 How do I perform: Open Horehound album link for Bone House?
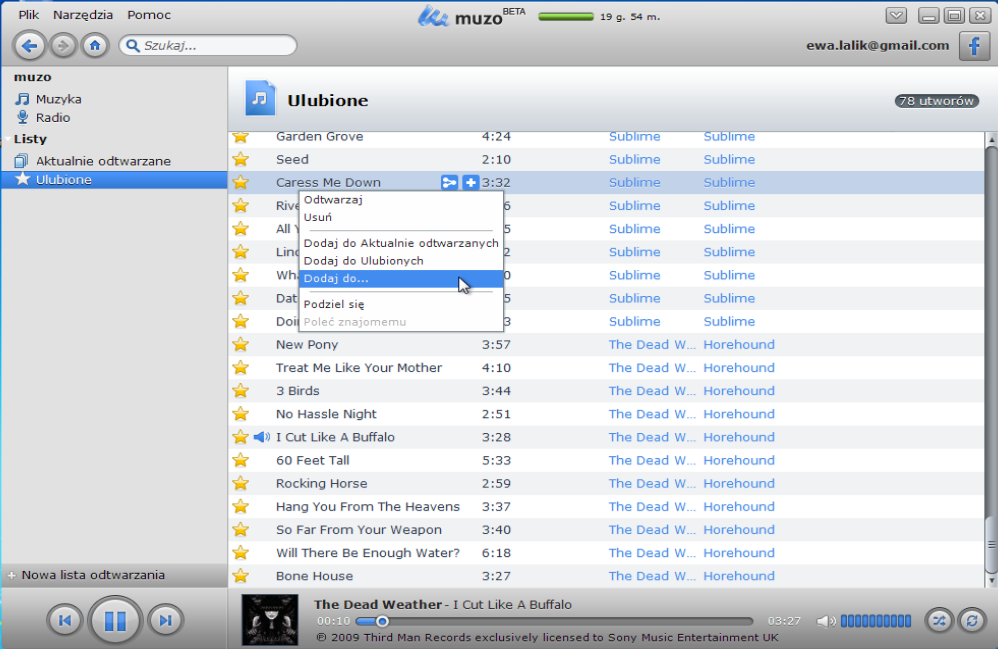(739, 576)
